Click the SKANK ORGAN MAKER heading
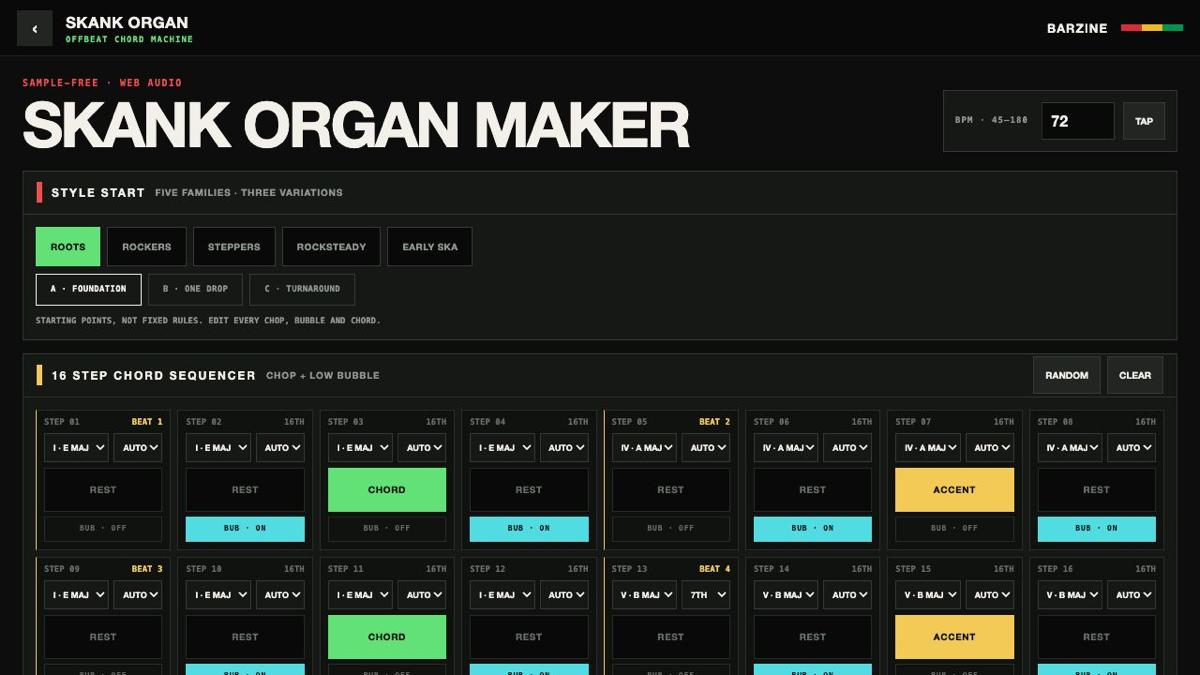1200x675 pixels. (356, 126)
